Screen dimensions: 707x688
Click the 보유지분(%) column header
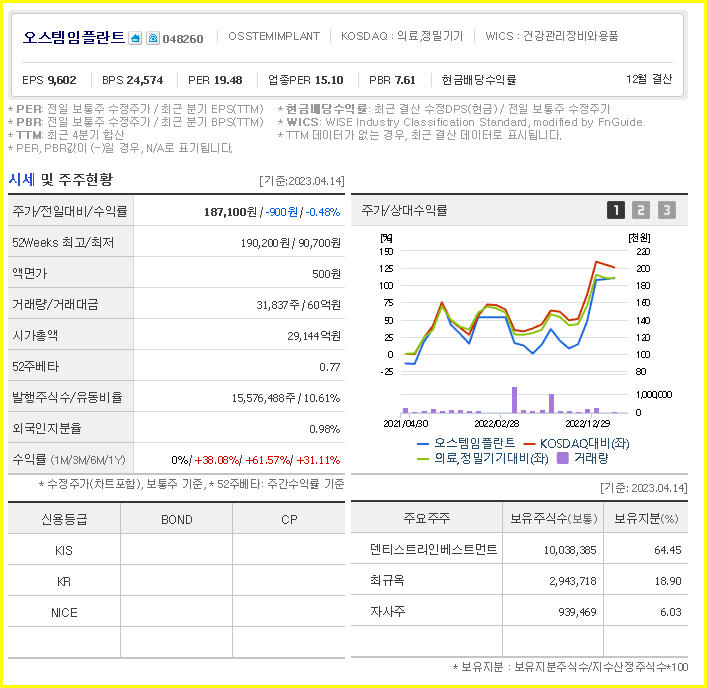(646, 518)
